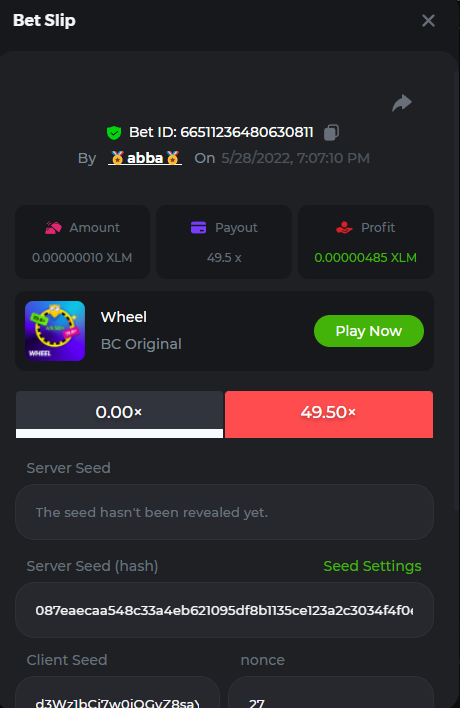Screen dimensions: 460x708
Task: Click the Amount icon
Action: click(53, 228)
